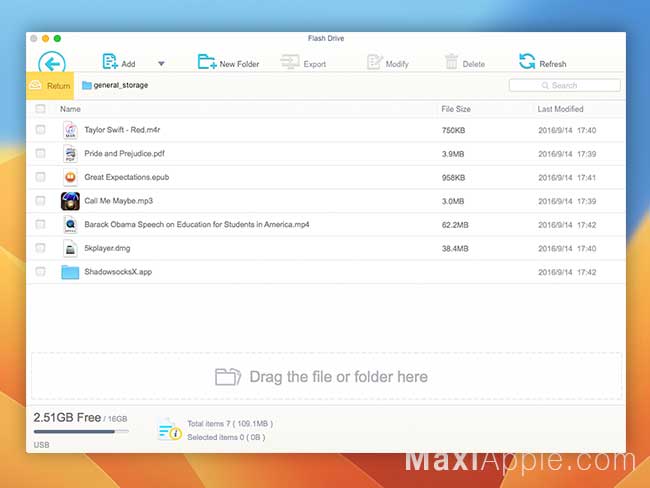
Task: Click the 750KB file size
Action: [x=453, y=130]
